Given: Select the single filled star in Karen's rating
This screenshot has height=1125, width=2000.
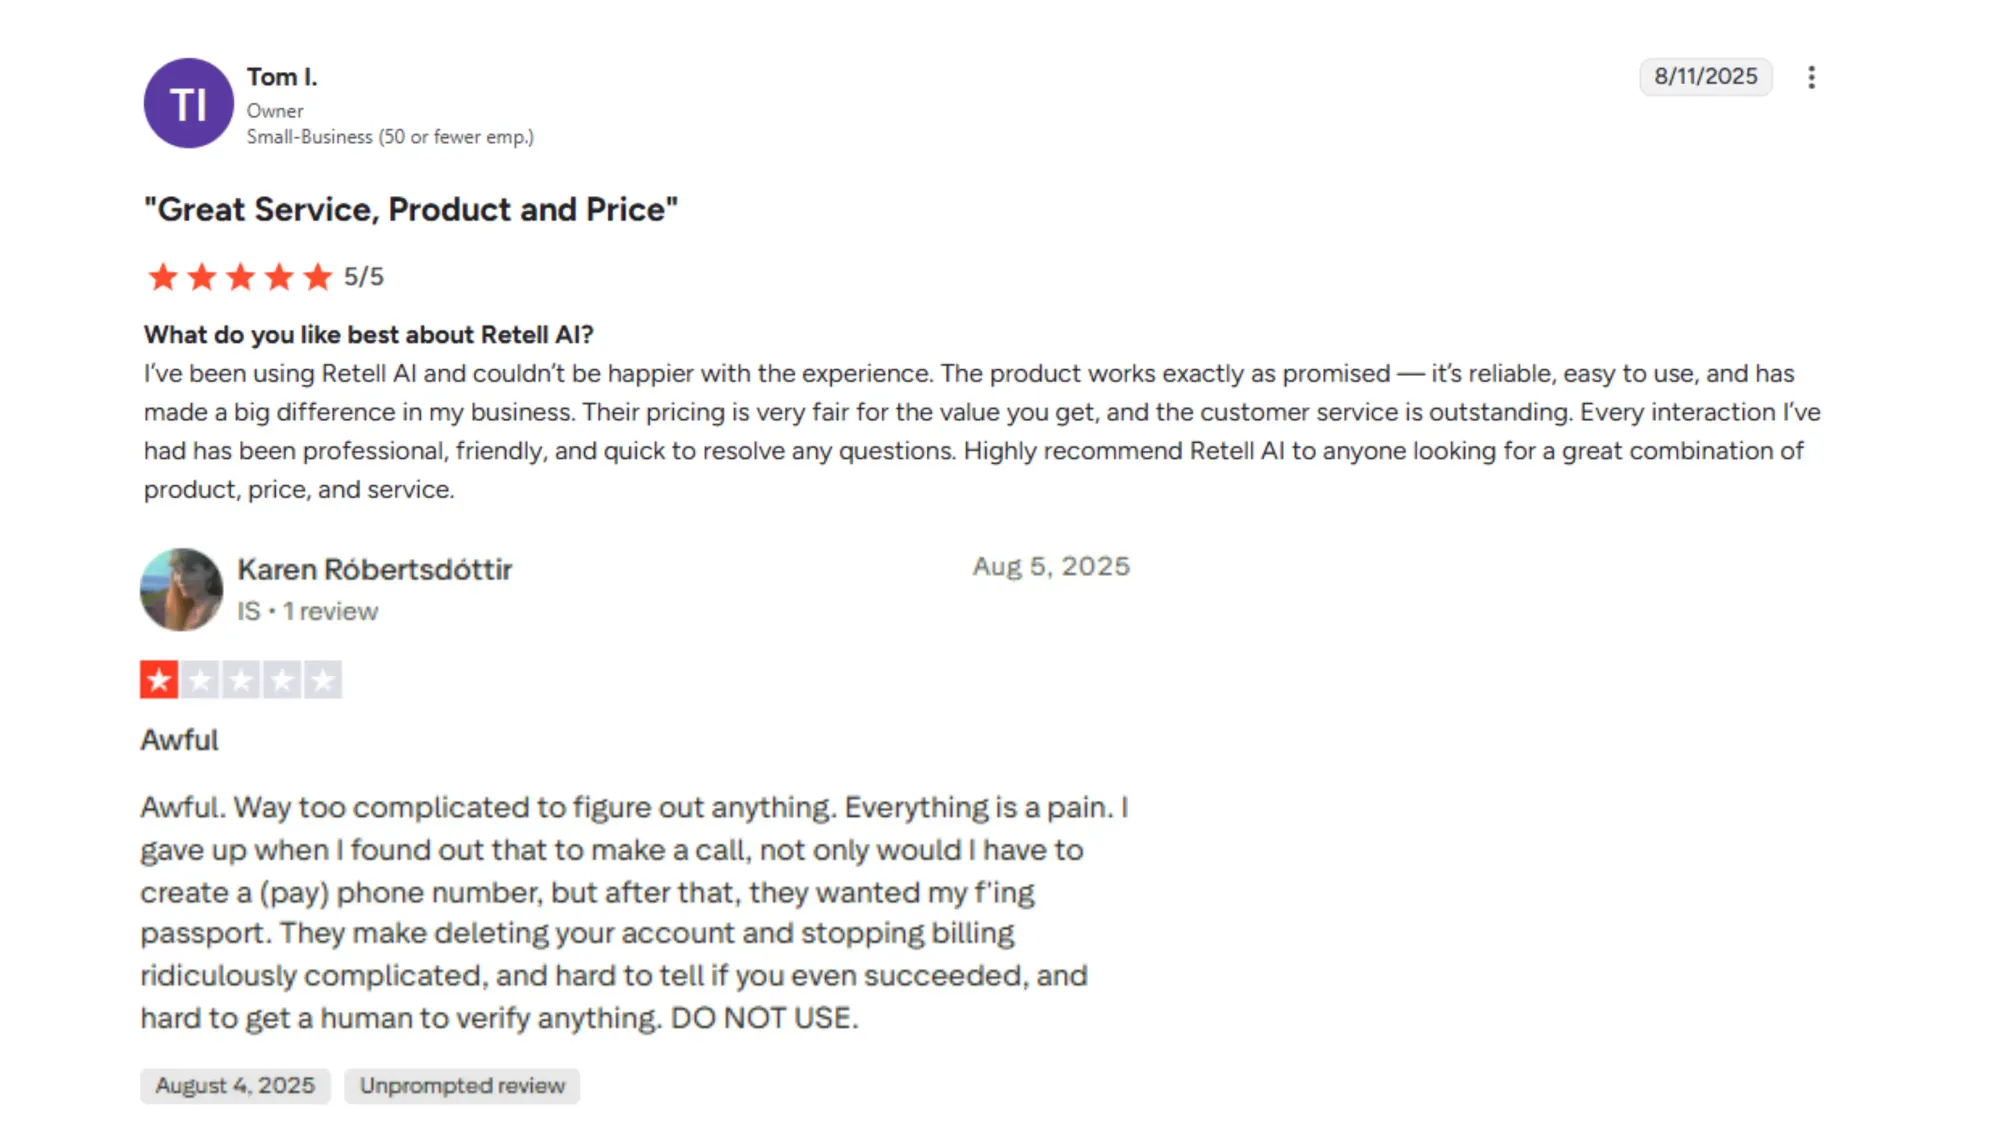Looking at the screenshot, I should 161,678.
